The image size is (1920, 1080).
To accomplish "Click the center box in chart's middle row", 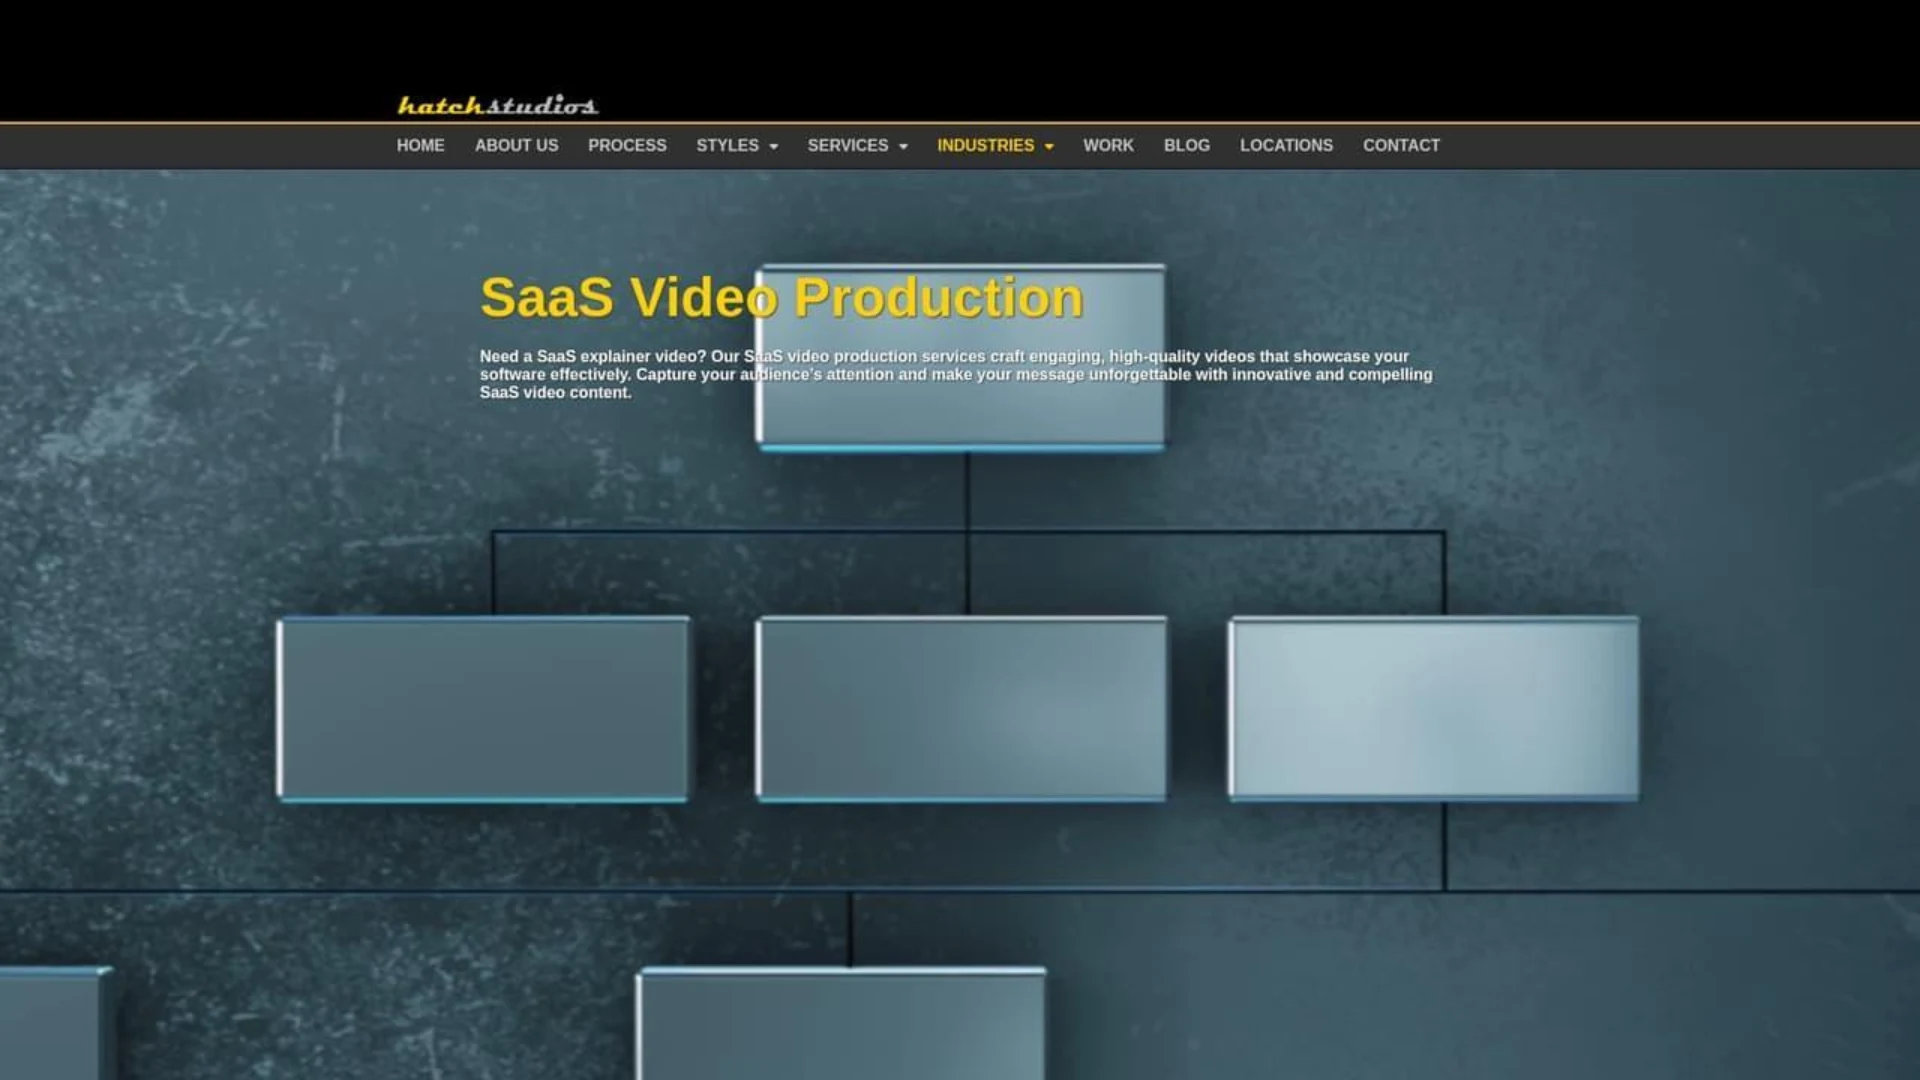I will [961, 709].
